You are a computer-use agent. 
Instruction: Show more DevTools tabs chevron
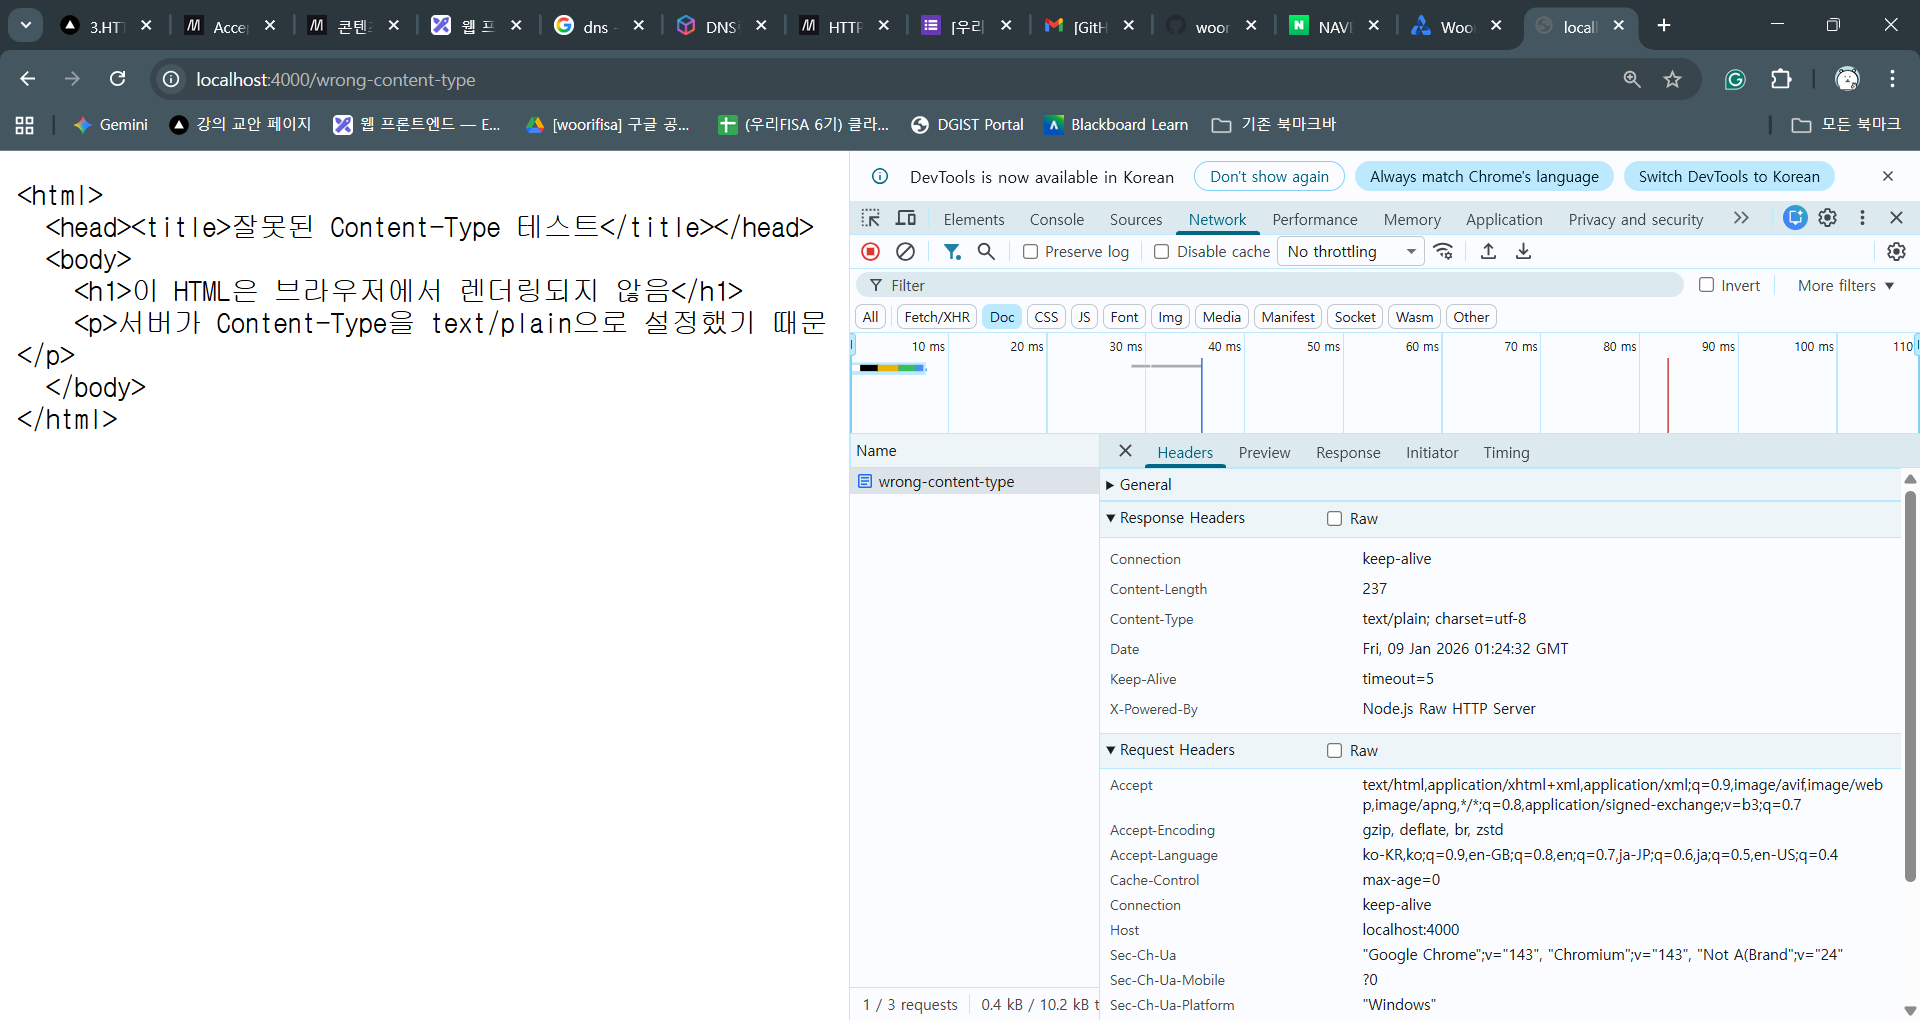(1741, 218)
